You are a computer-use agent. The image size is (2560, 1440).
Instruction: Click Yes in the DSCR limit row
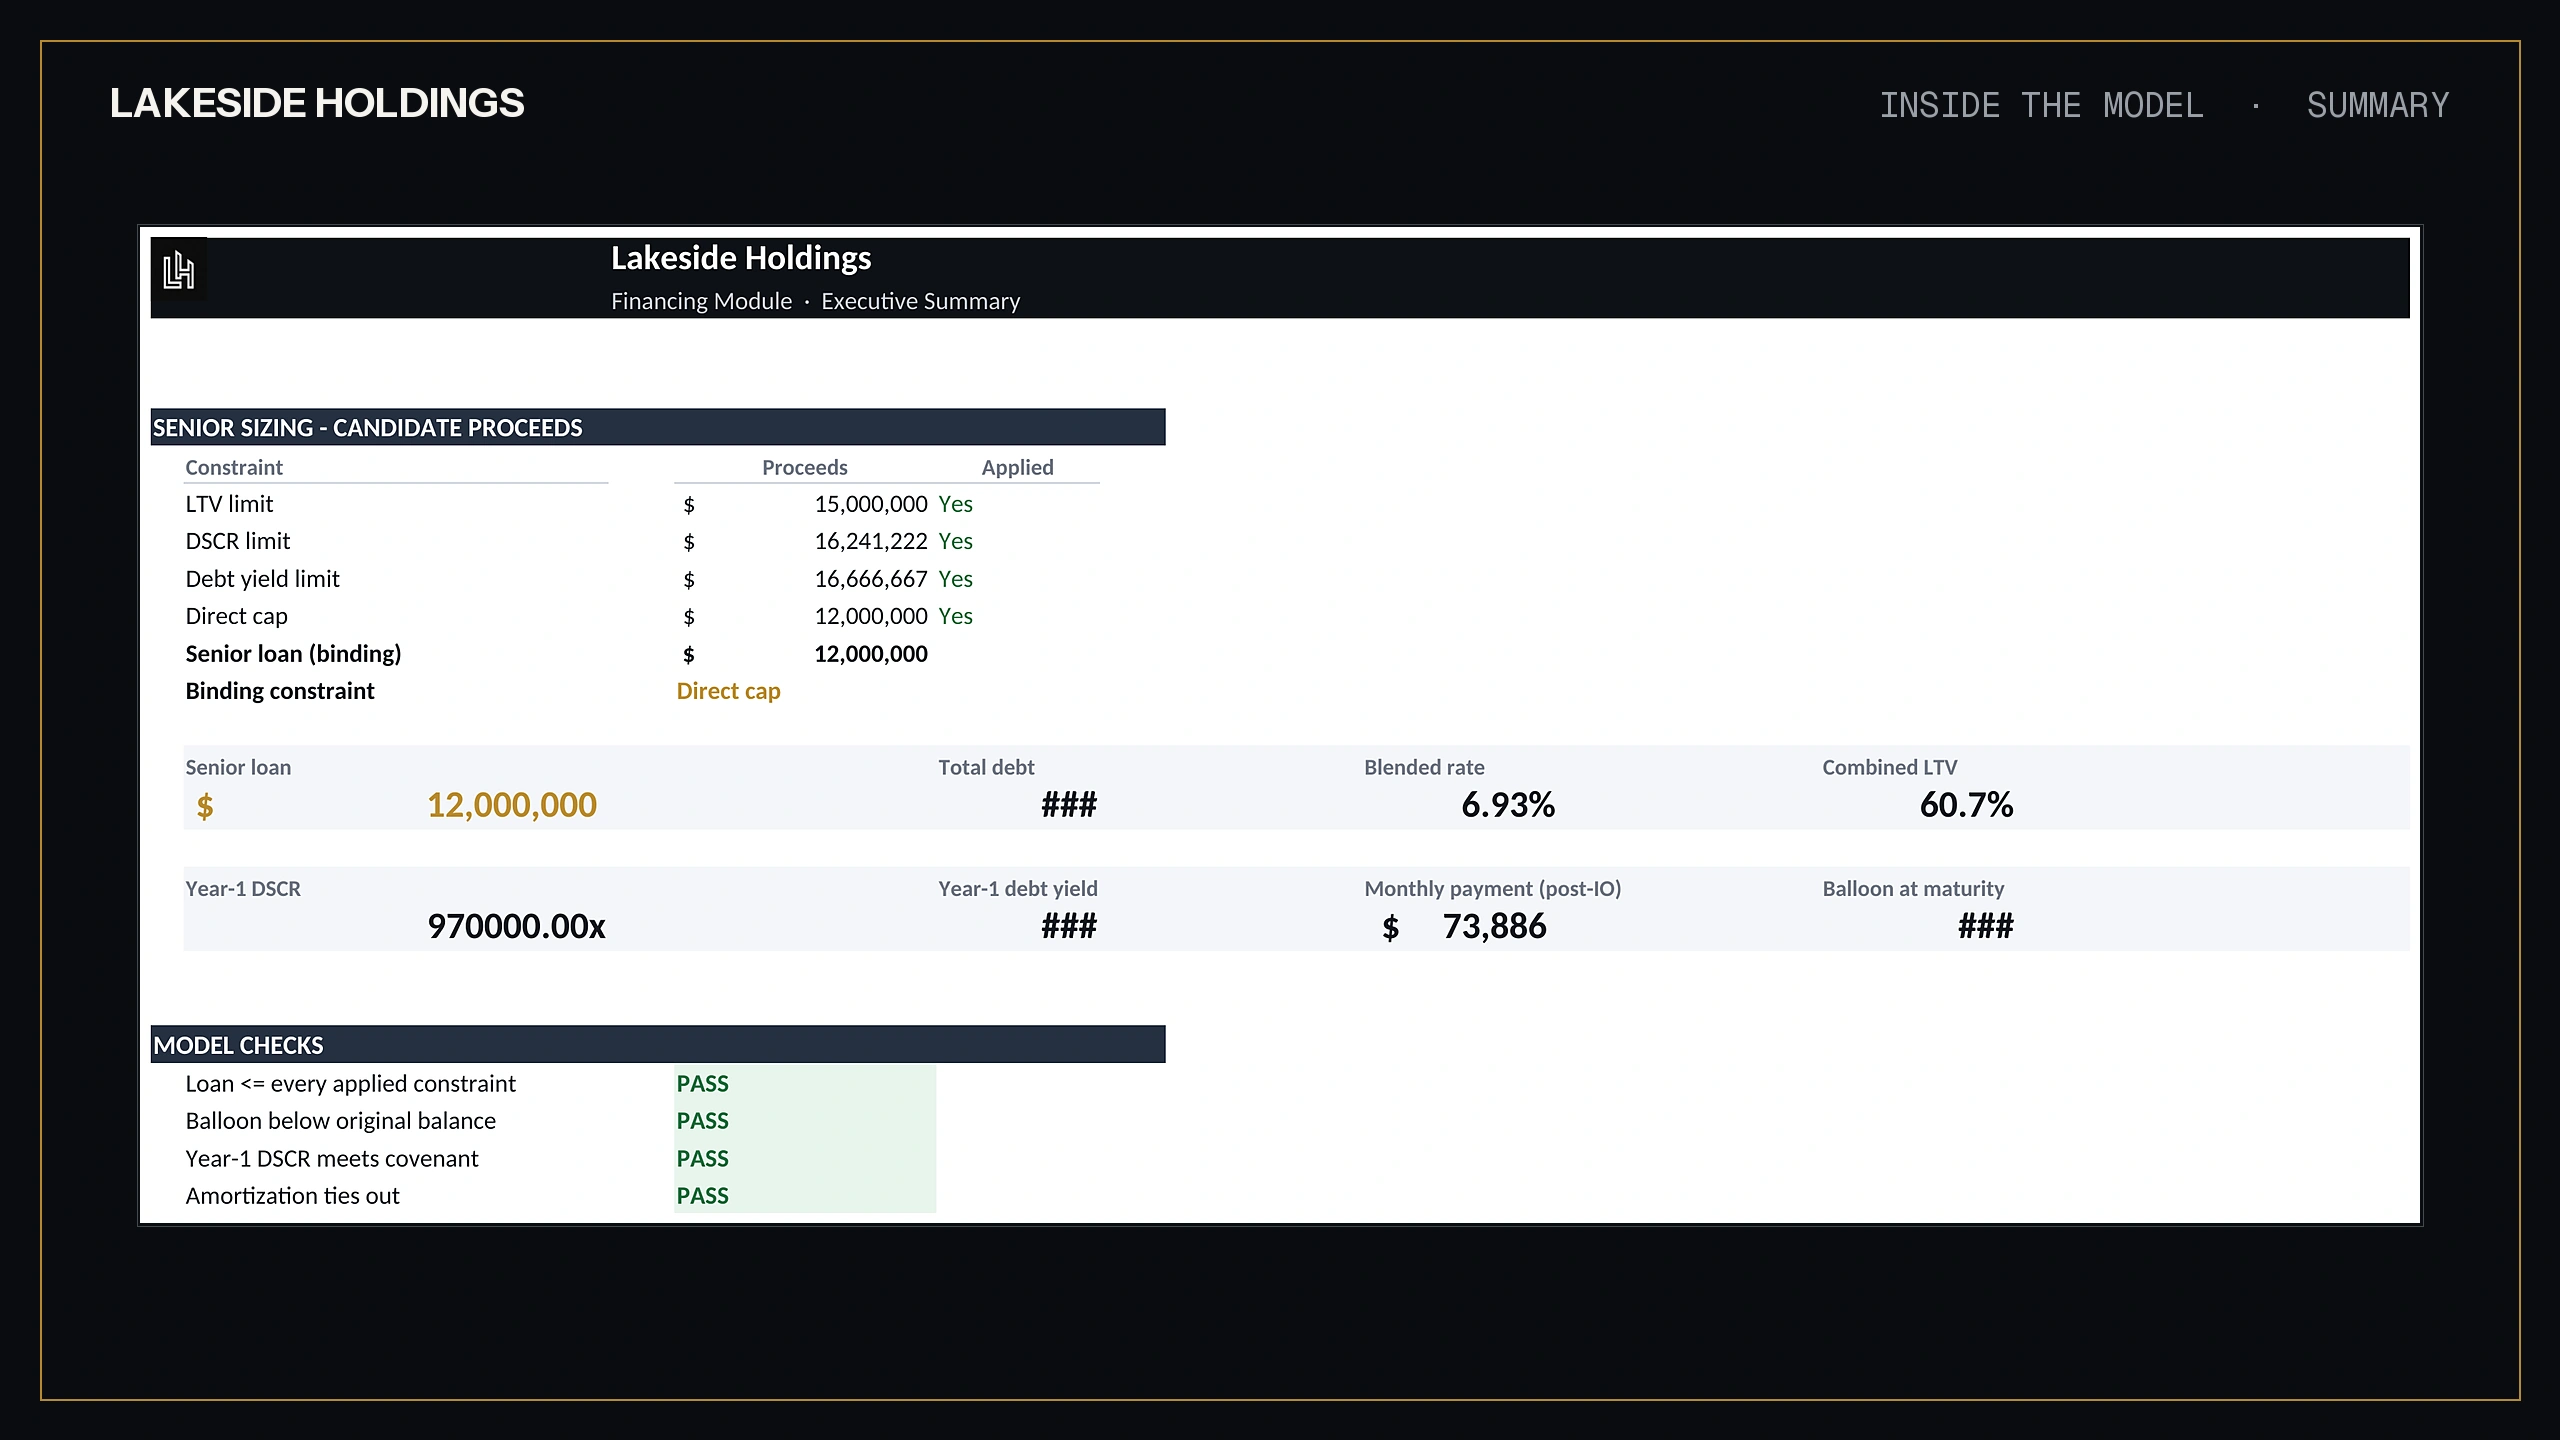[x=955, y=541]
